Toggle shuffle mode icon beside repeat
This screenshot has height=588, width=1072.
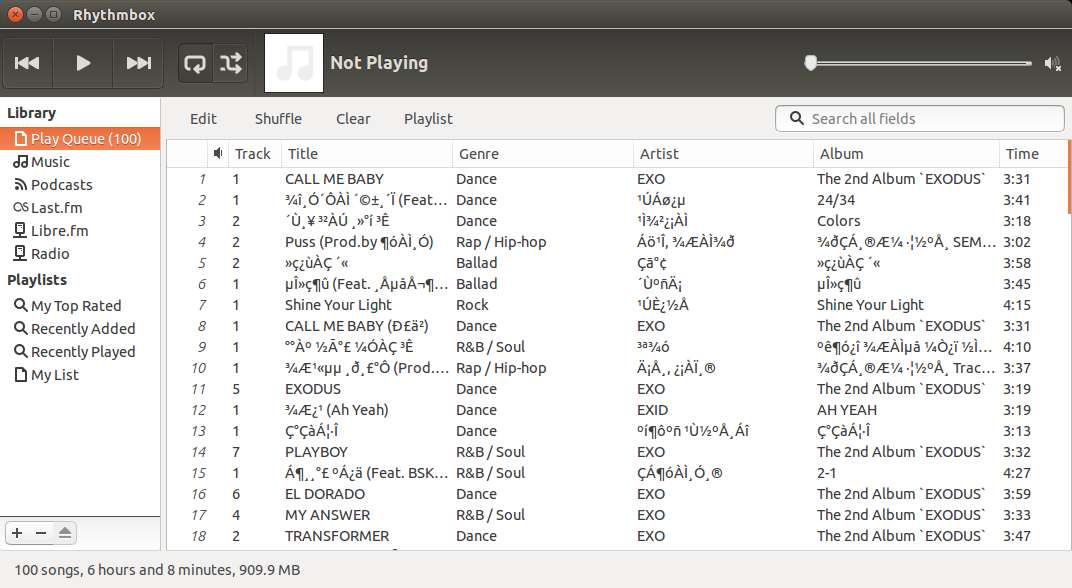[230, 63]
